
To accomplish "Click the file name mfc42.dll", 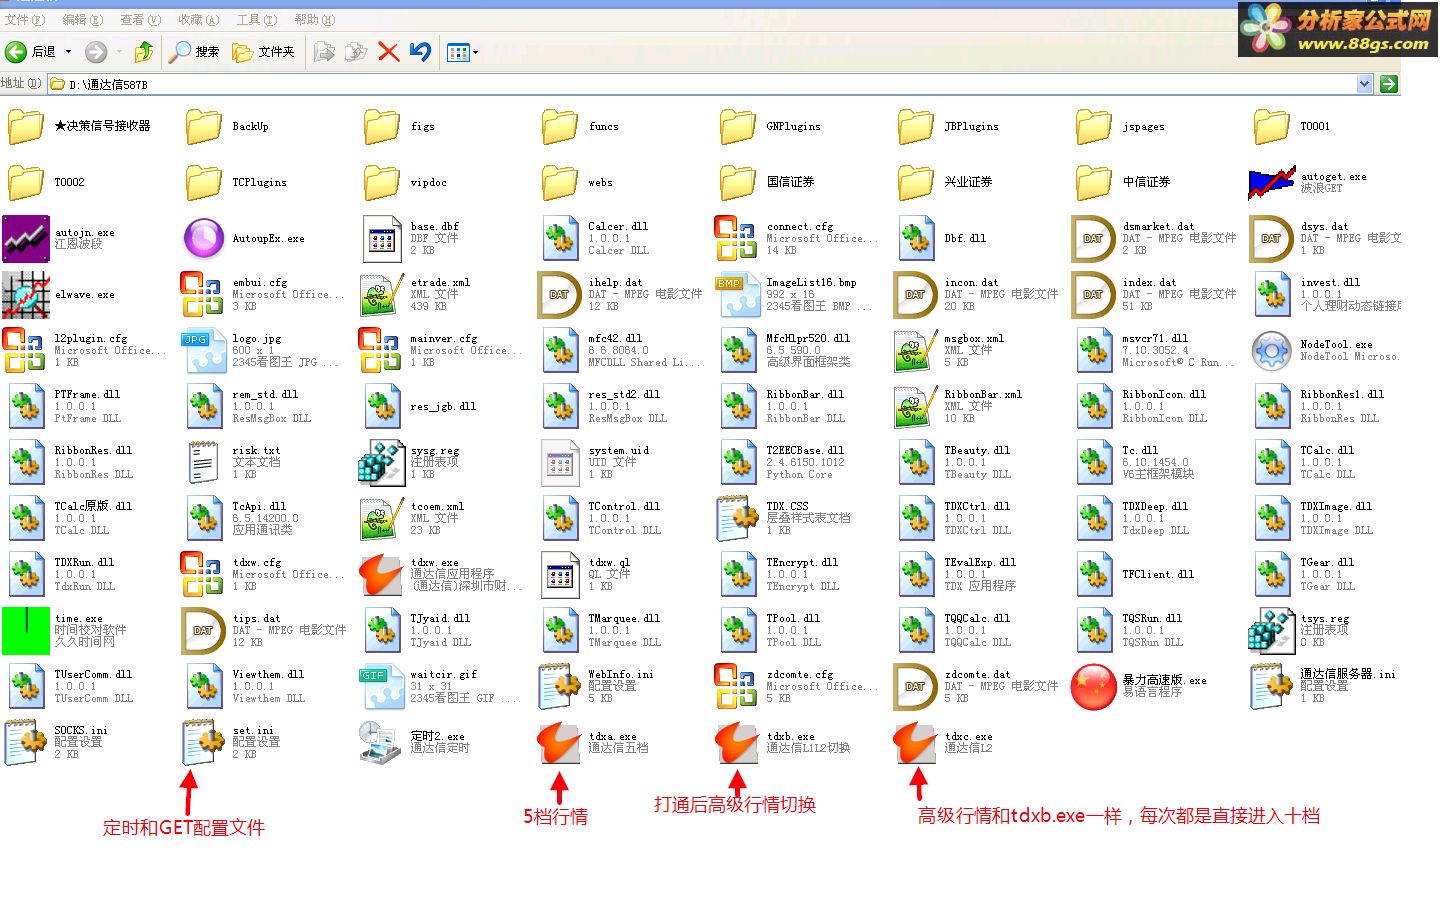I will (615, 338).
